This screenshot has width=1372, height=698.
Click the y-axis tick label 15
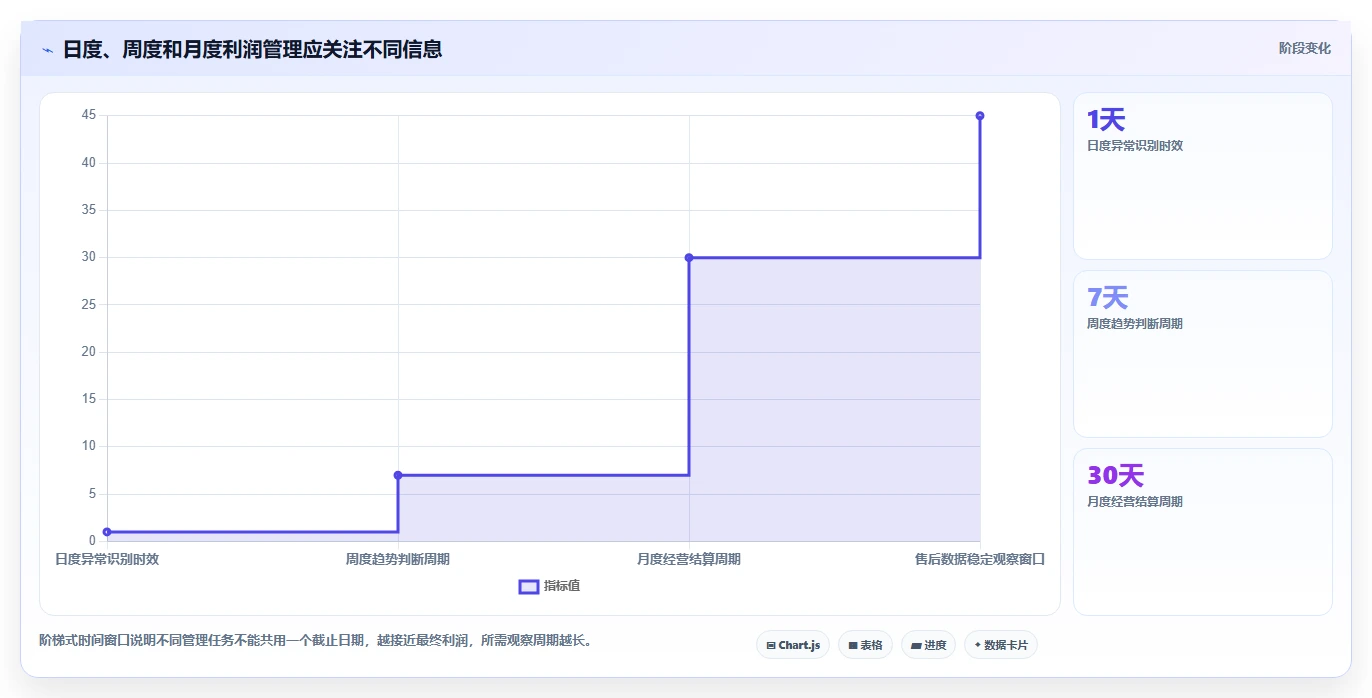(x=89, y=399)
